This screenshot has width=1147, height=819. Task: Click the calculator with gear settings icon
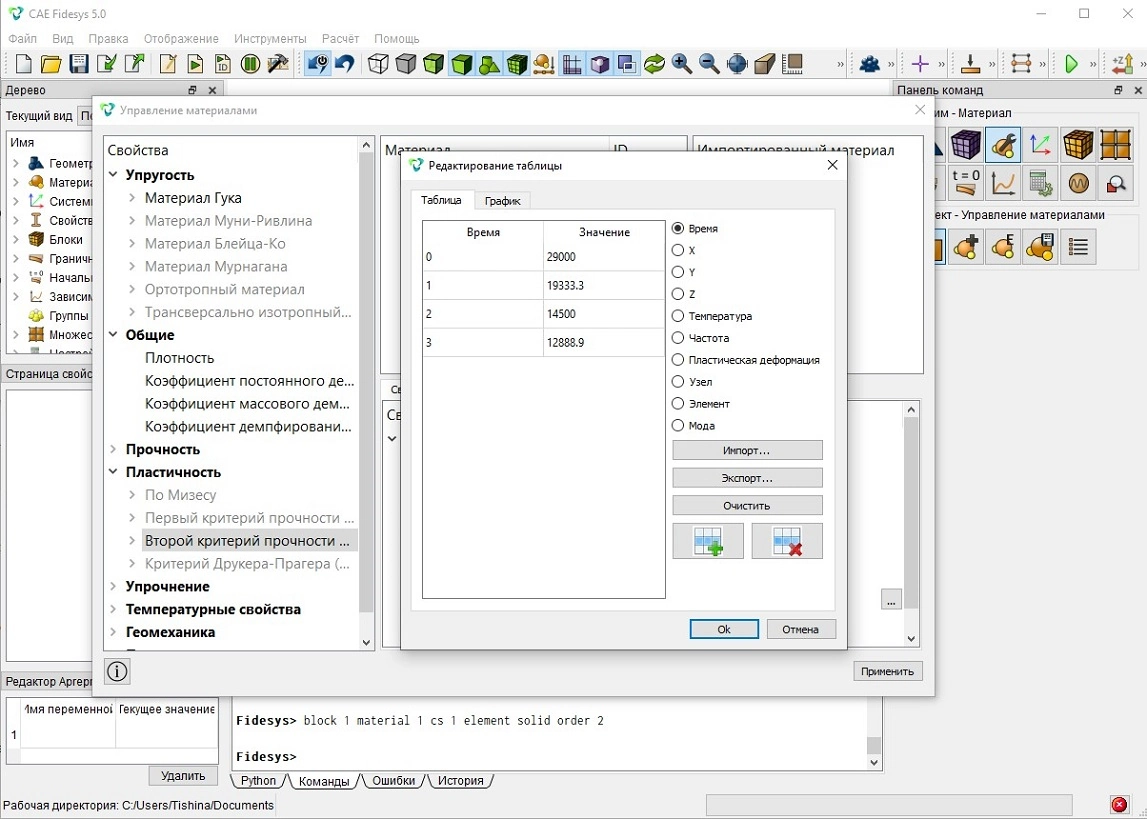(x=1040, y=183)
